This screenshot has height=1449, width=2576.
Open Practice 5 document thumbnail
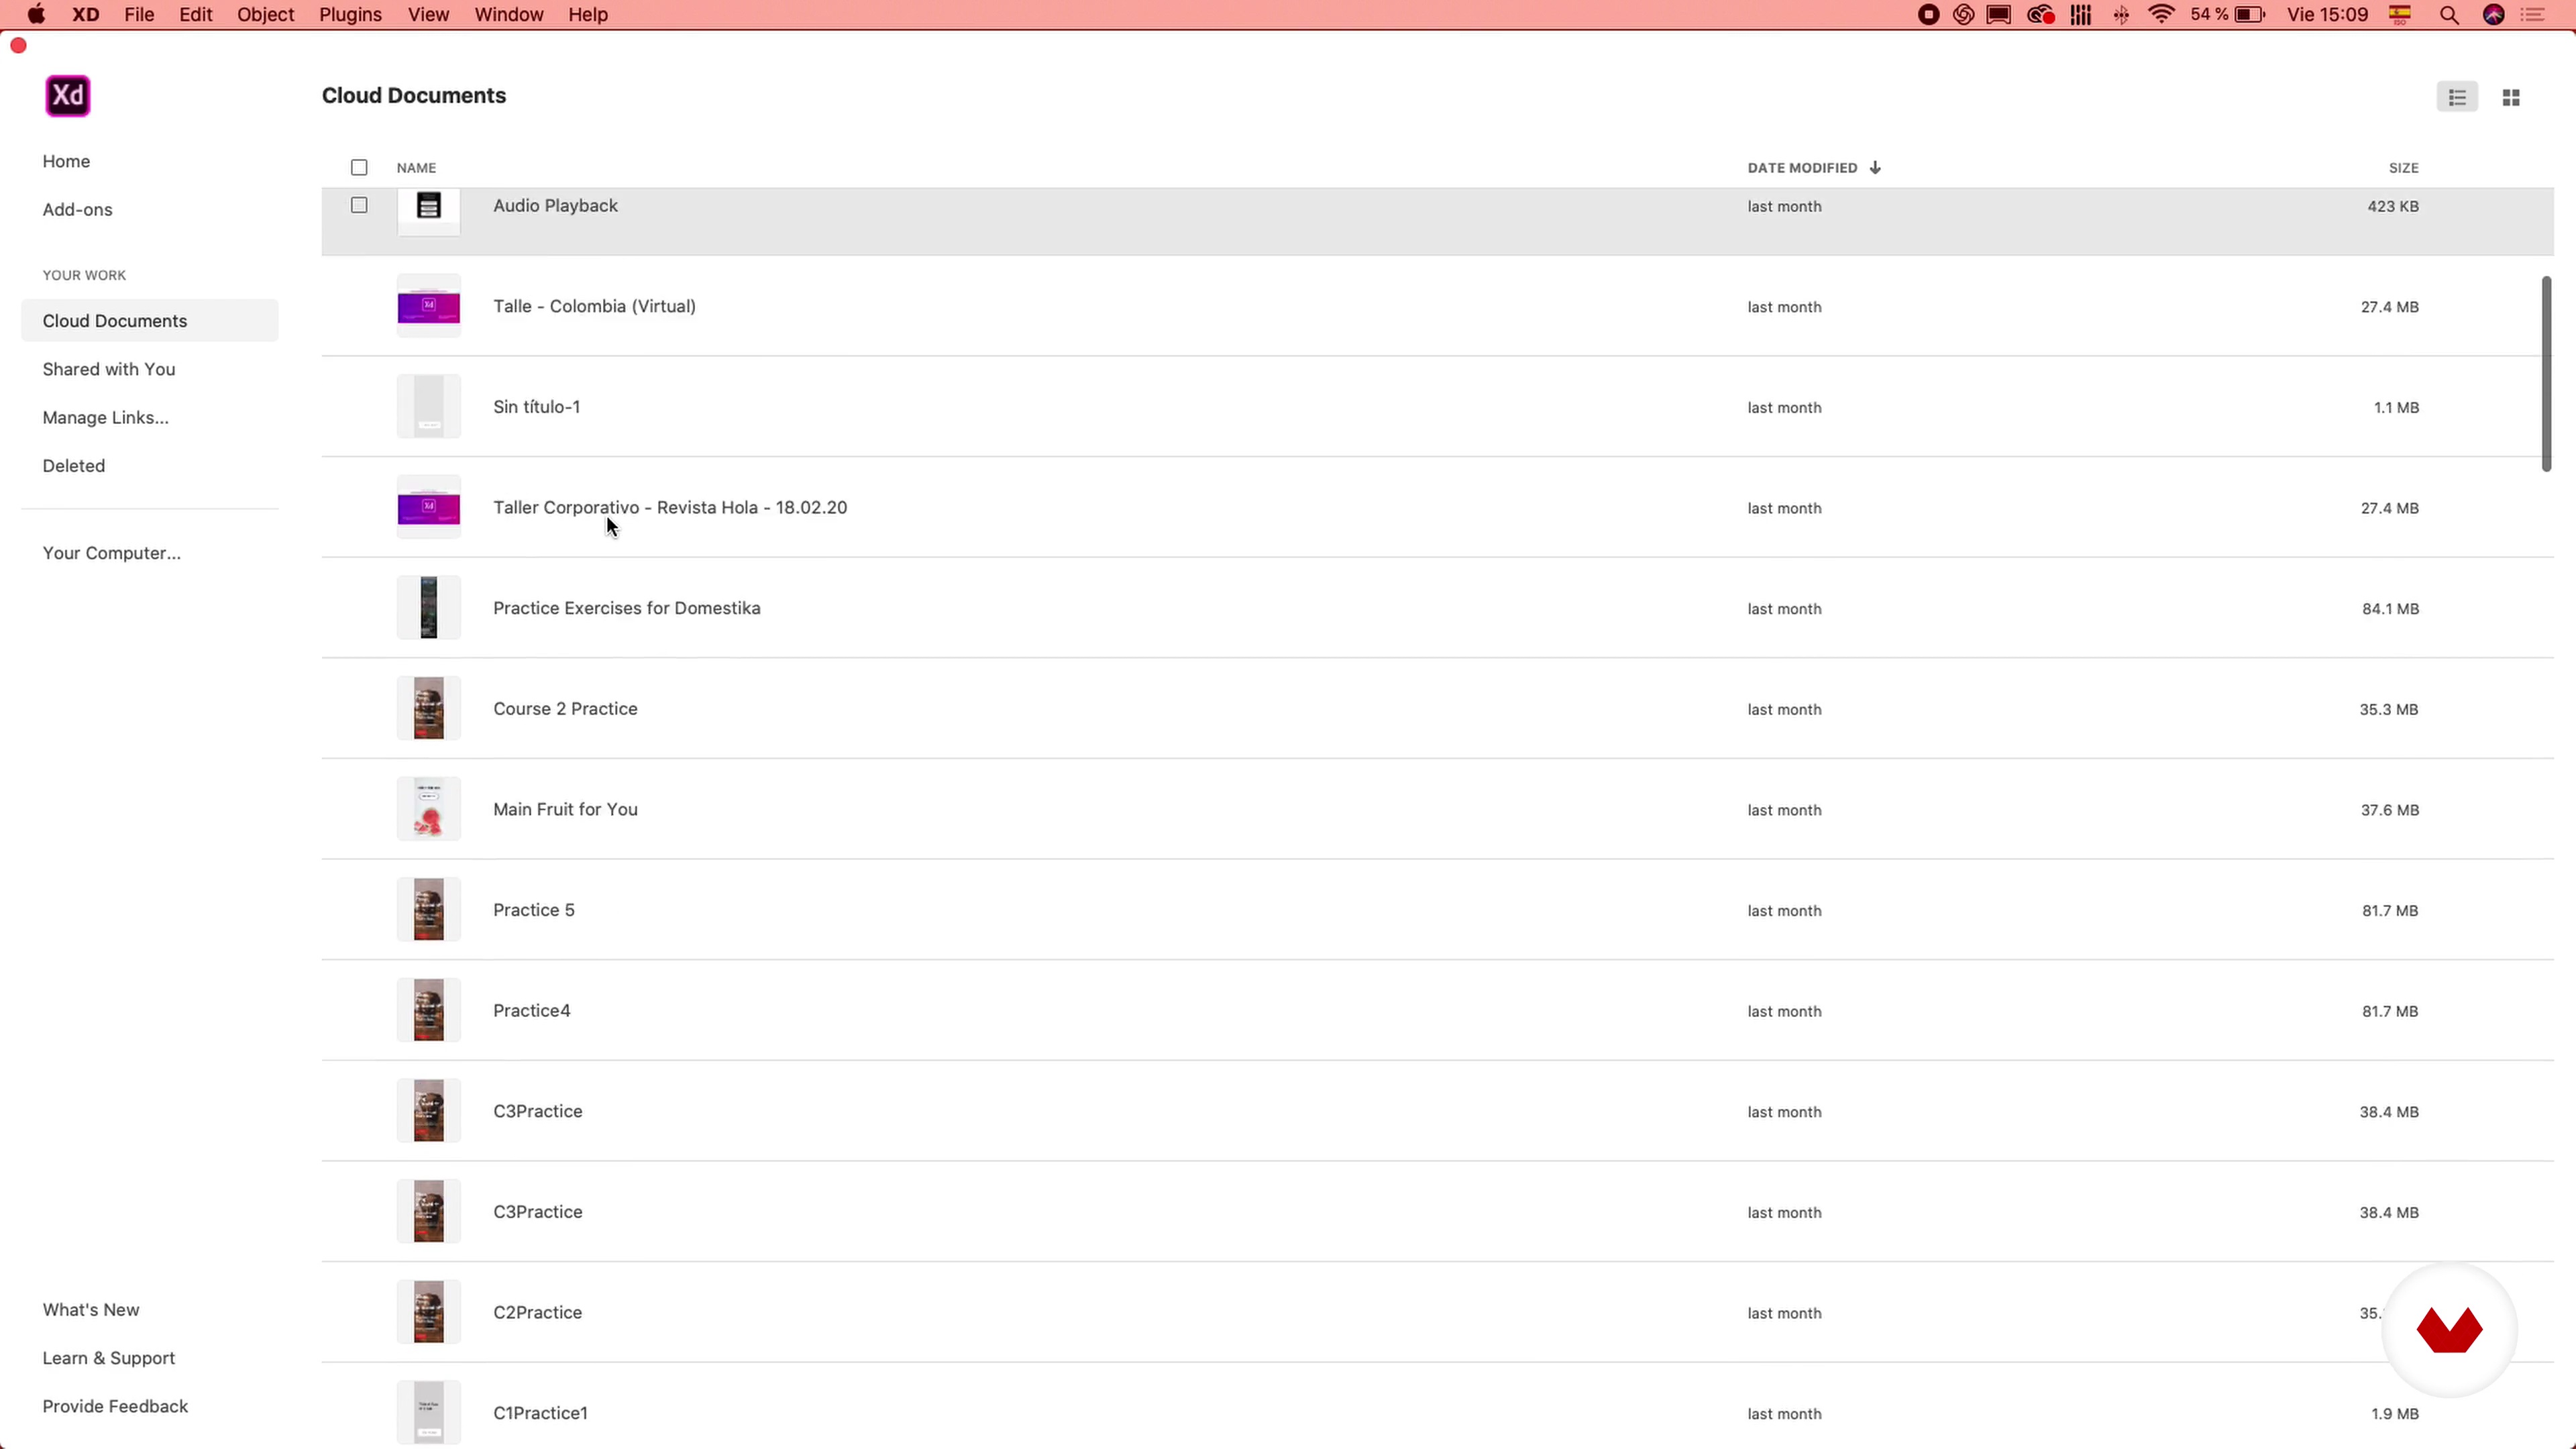(429, 910)
